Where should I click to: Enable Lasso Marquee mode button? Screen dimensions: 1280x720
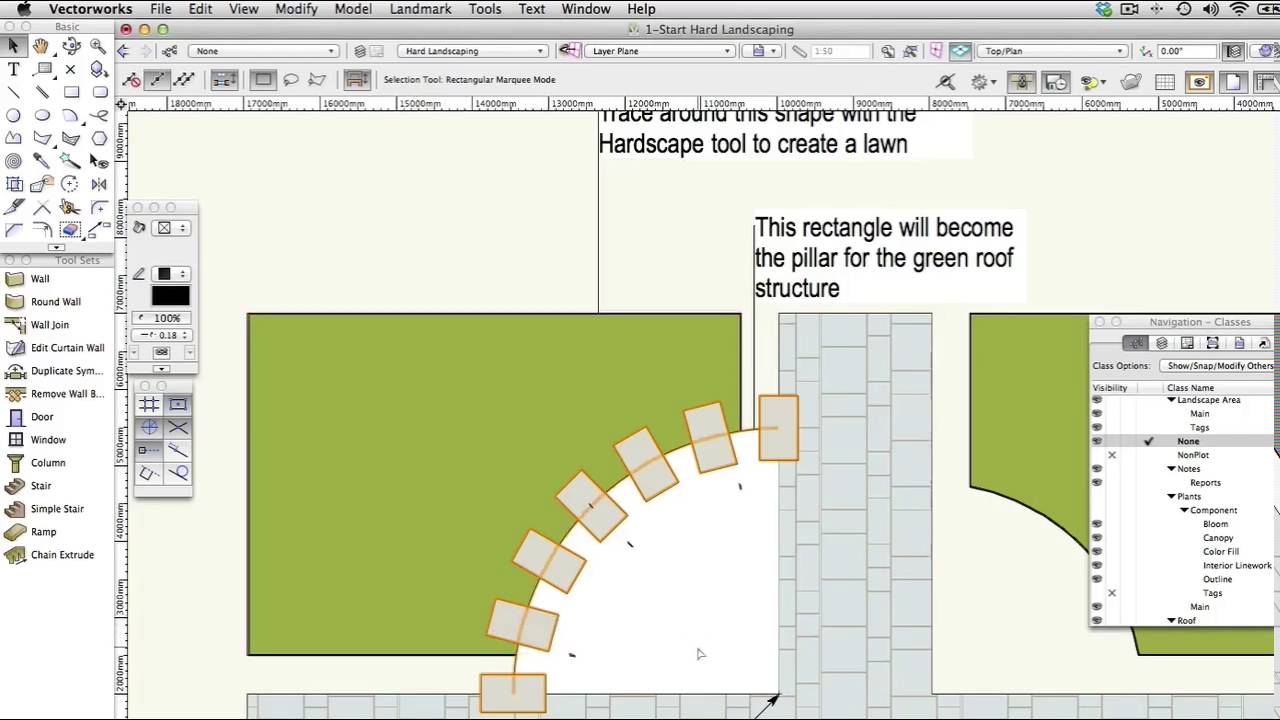click(291, 80)
